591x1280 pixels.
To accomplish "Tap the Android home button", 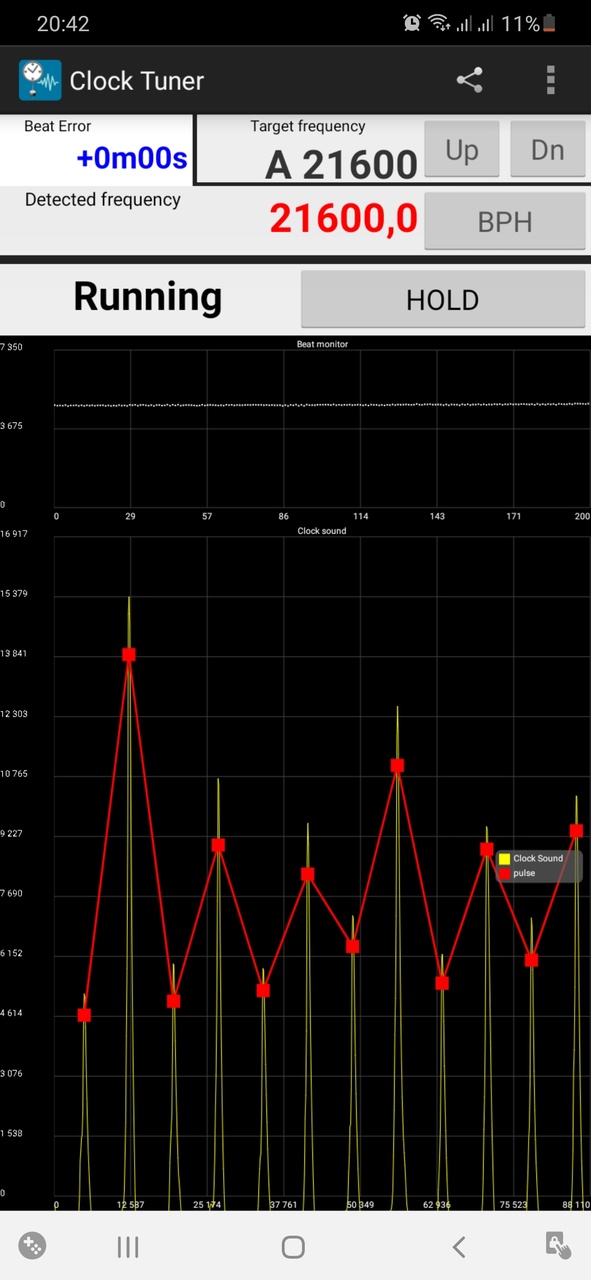I will pos(293,1246).
